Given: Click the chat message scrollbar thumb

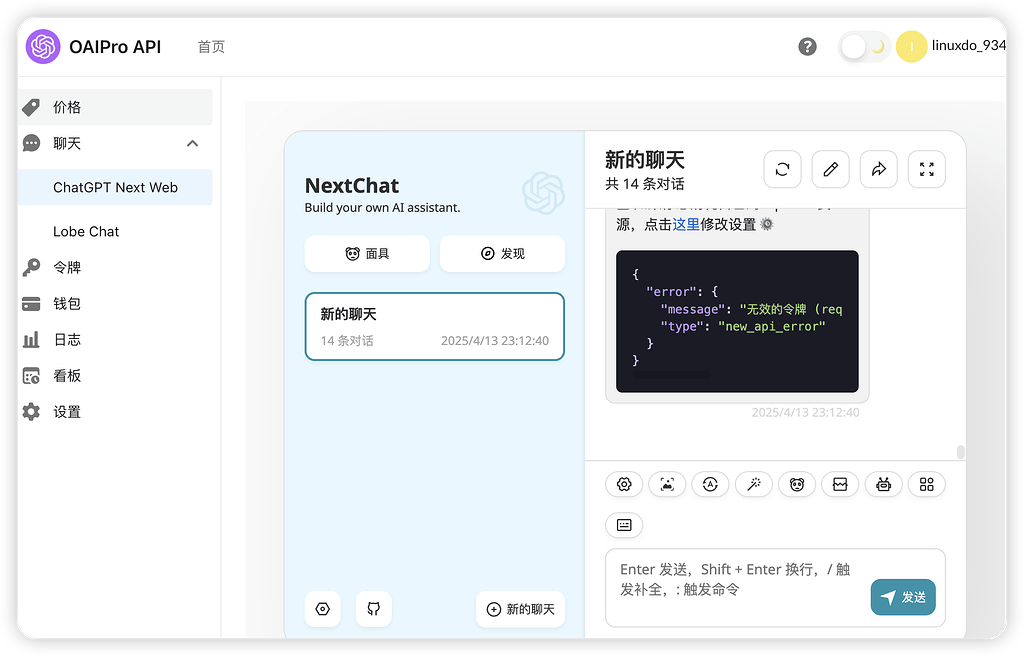Looking at the screenshot, I should [x=960, y=452].
